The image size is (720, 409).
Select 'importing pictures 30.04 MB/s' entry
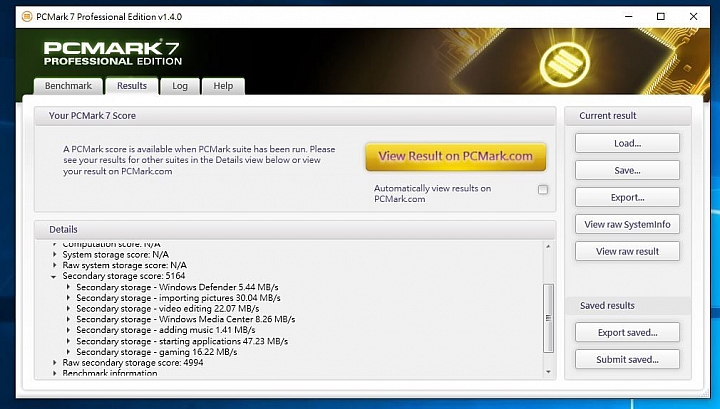click(178, 298)
